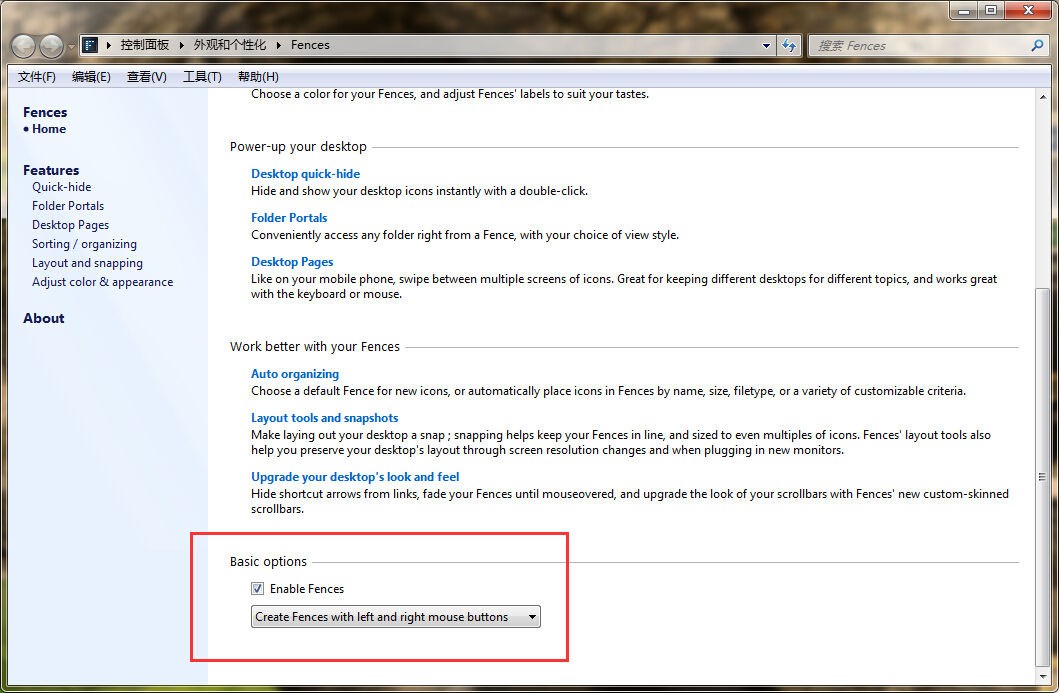
Task: Open the address bar history dropdown arrow
Action: pos(766,46)
